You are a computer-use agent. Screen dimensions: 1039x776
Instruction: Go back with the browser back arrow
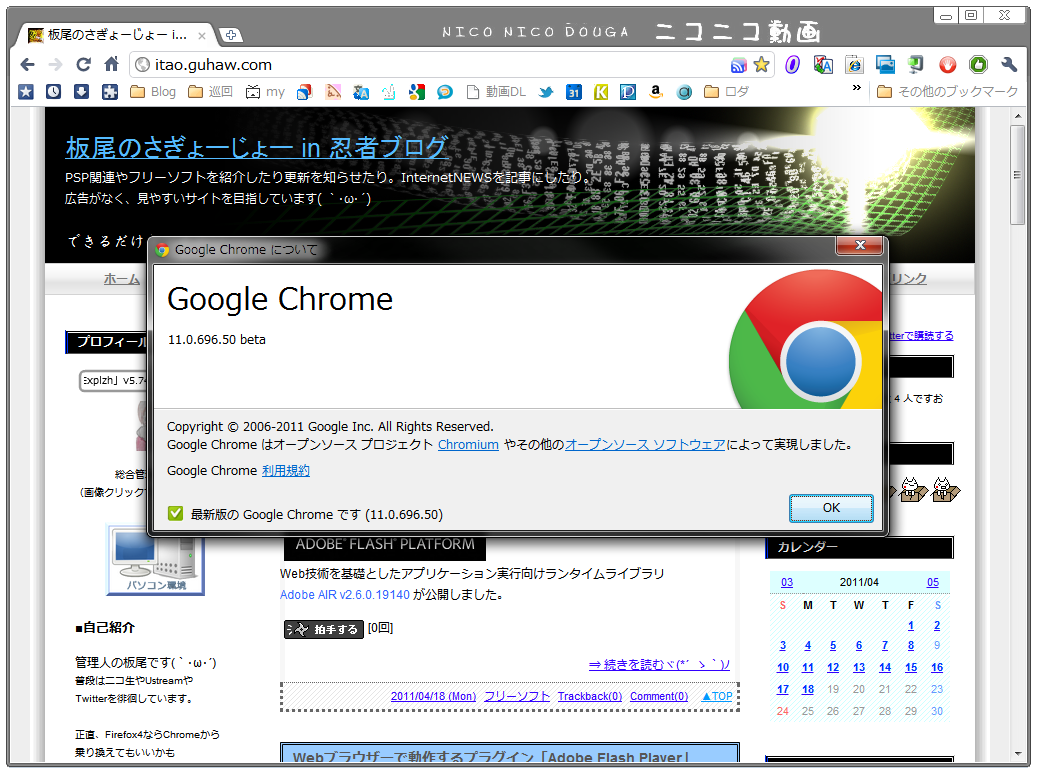click(27, 64)
